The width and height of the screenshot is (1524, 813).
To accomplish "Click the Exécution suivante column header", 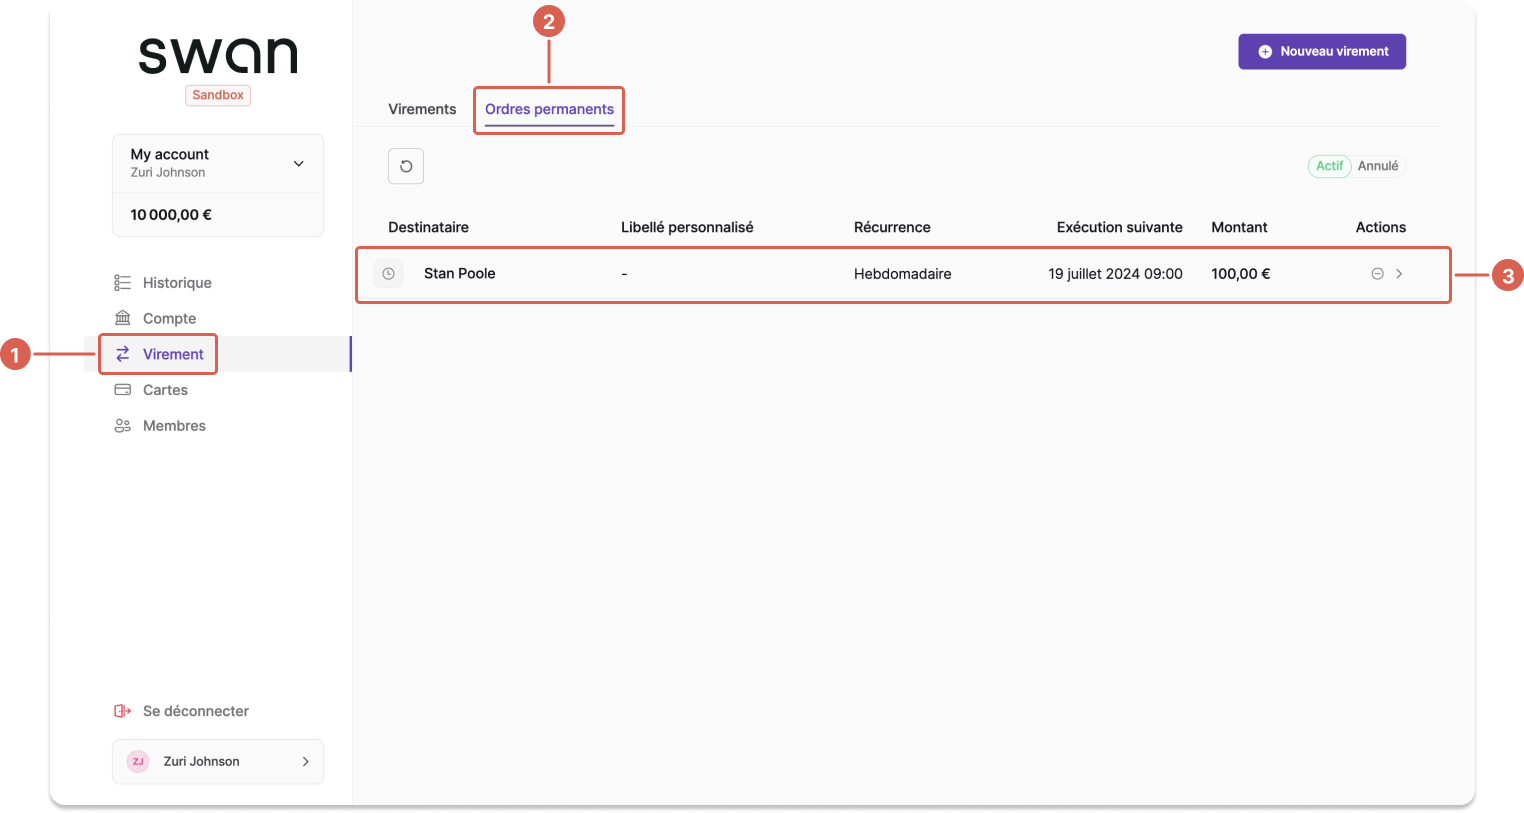I will click(1120, 227).
